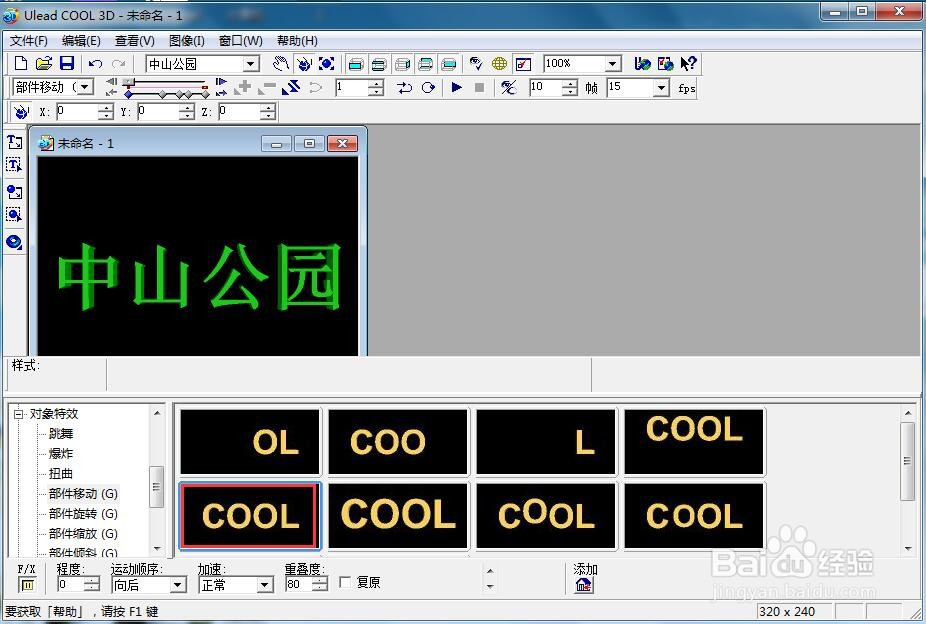Screen dimensions: 926x624
Task: Click the context help arrow-question icon
Action: pyautogui.click(x=689, y=63)
